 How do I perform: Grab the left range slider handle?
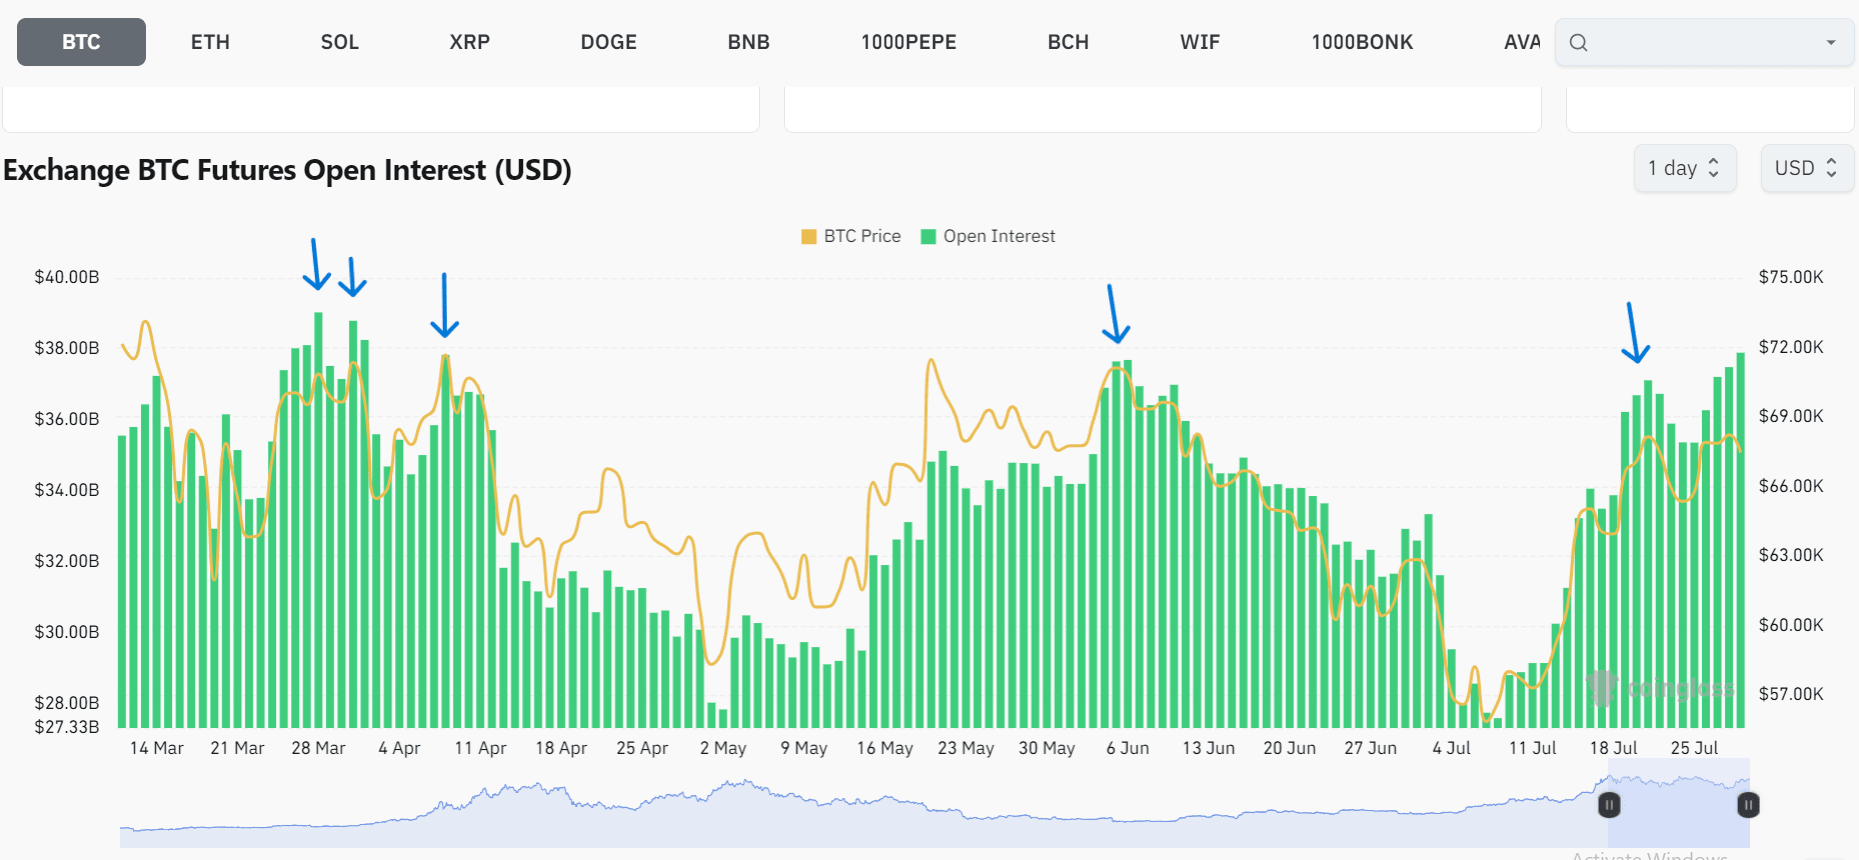[1608, 805]
